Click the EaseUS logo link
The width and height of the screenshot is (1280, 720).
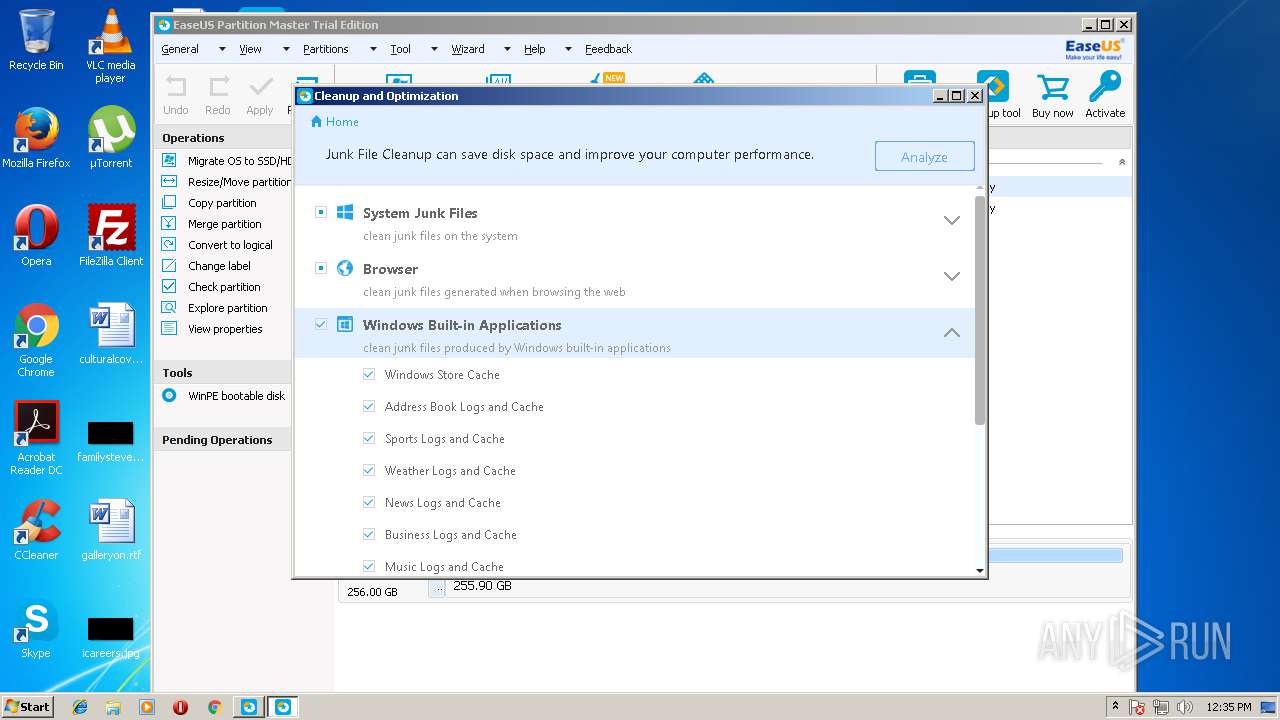[x=1094, y=49]
